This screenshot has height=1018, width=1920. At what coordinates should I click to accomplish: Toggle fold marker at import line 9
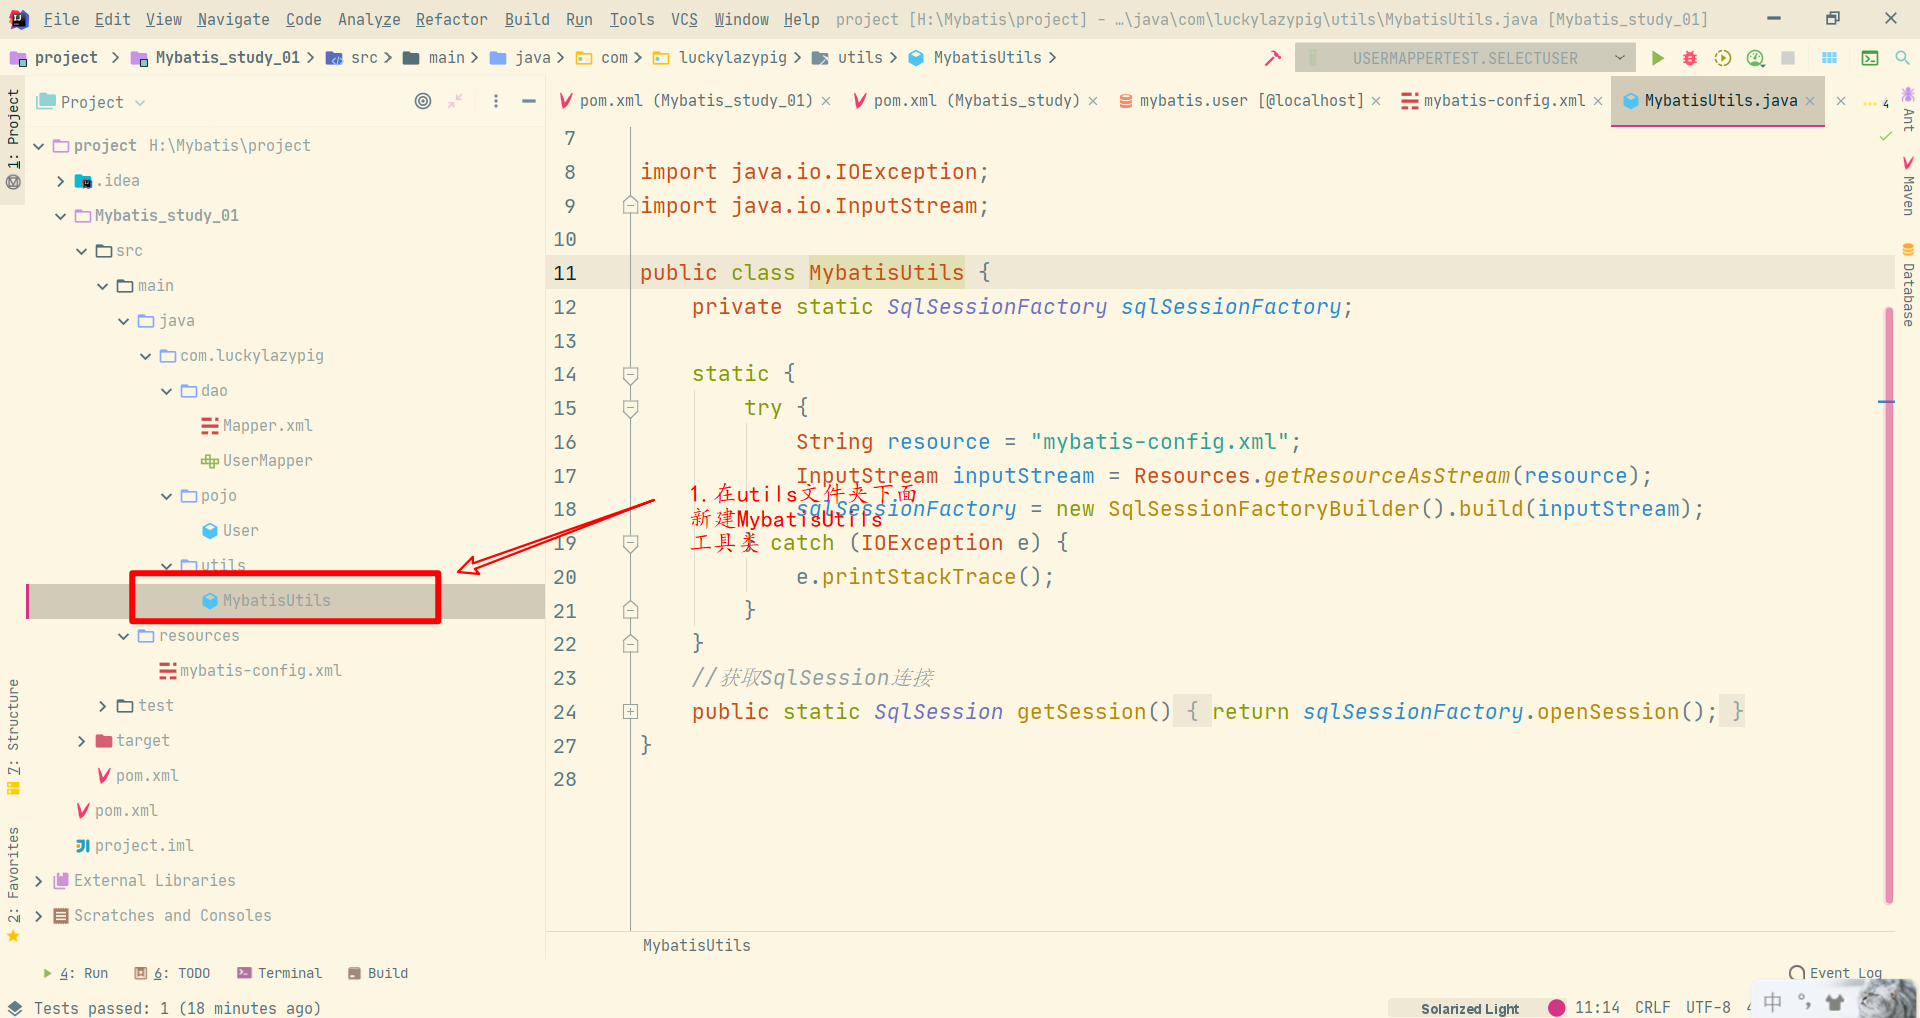tap(630, 206)
